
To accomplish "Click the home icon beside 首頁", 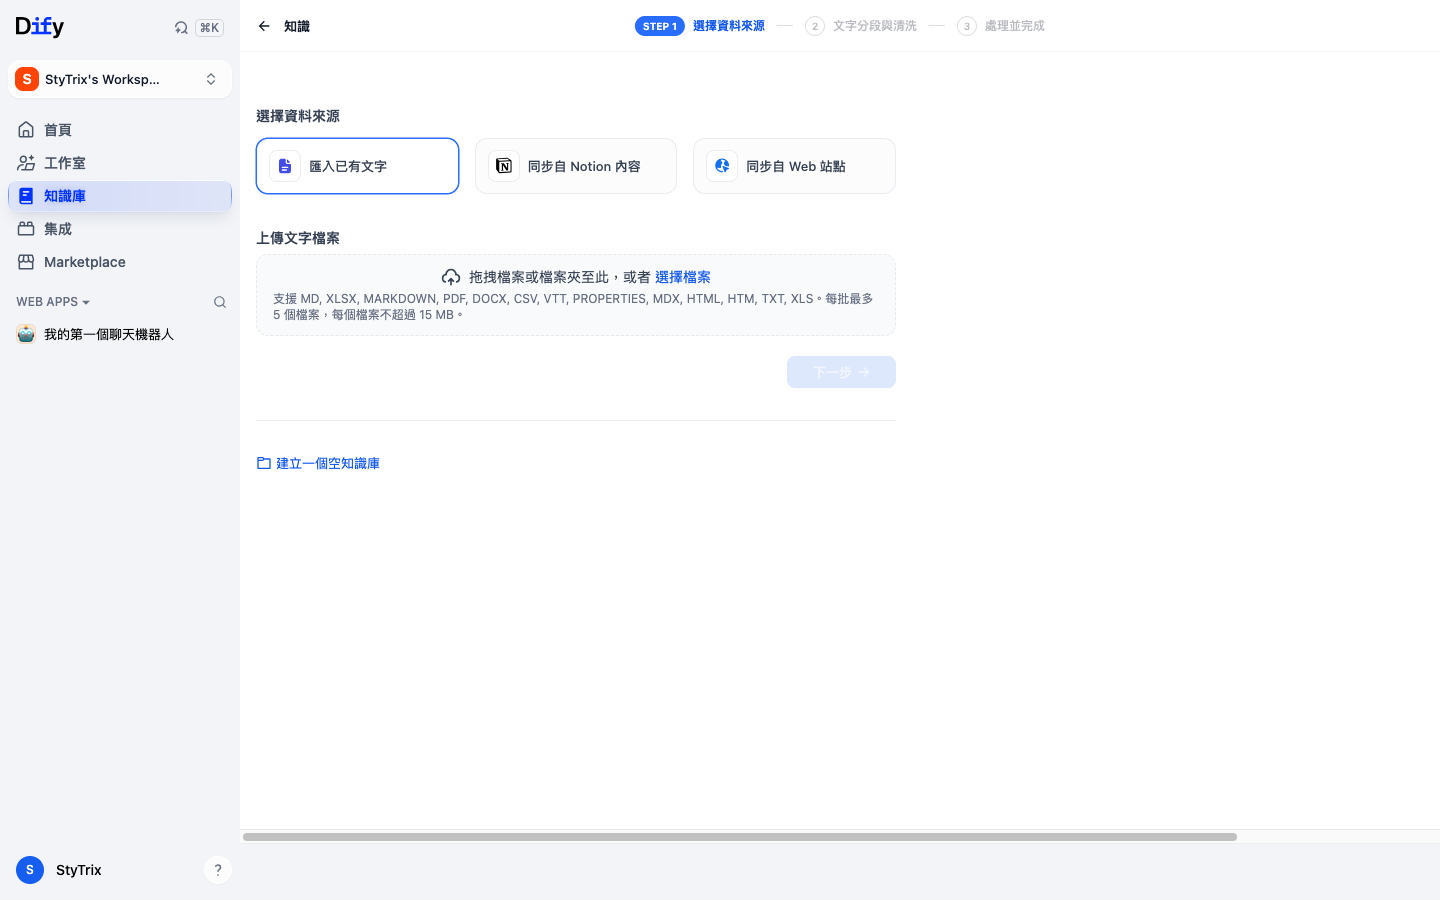I will (x=26, y=130).
